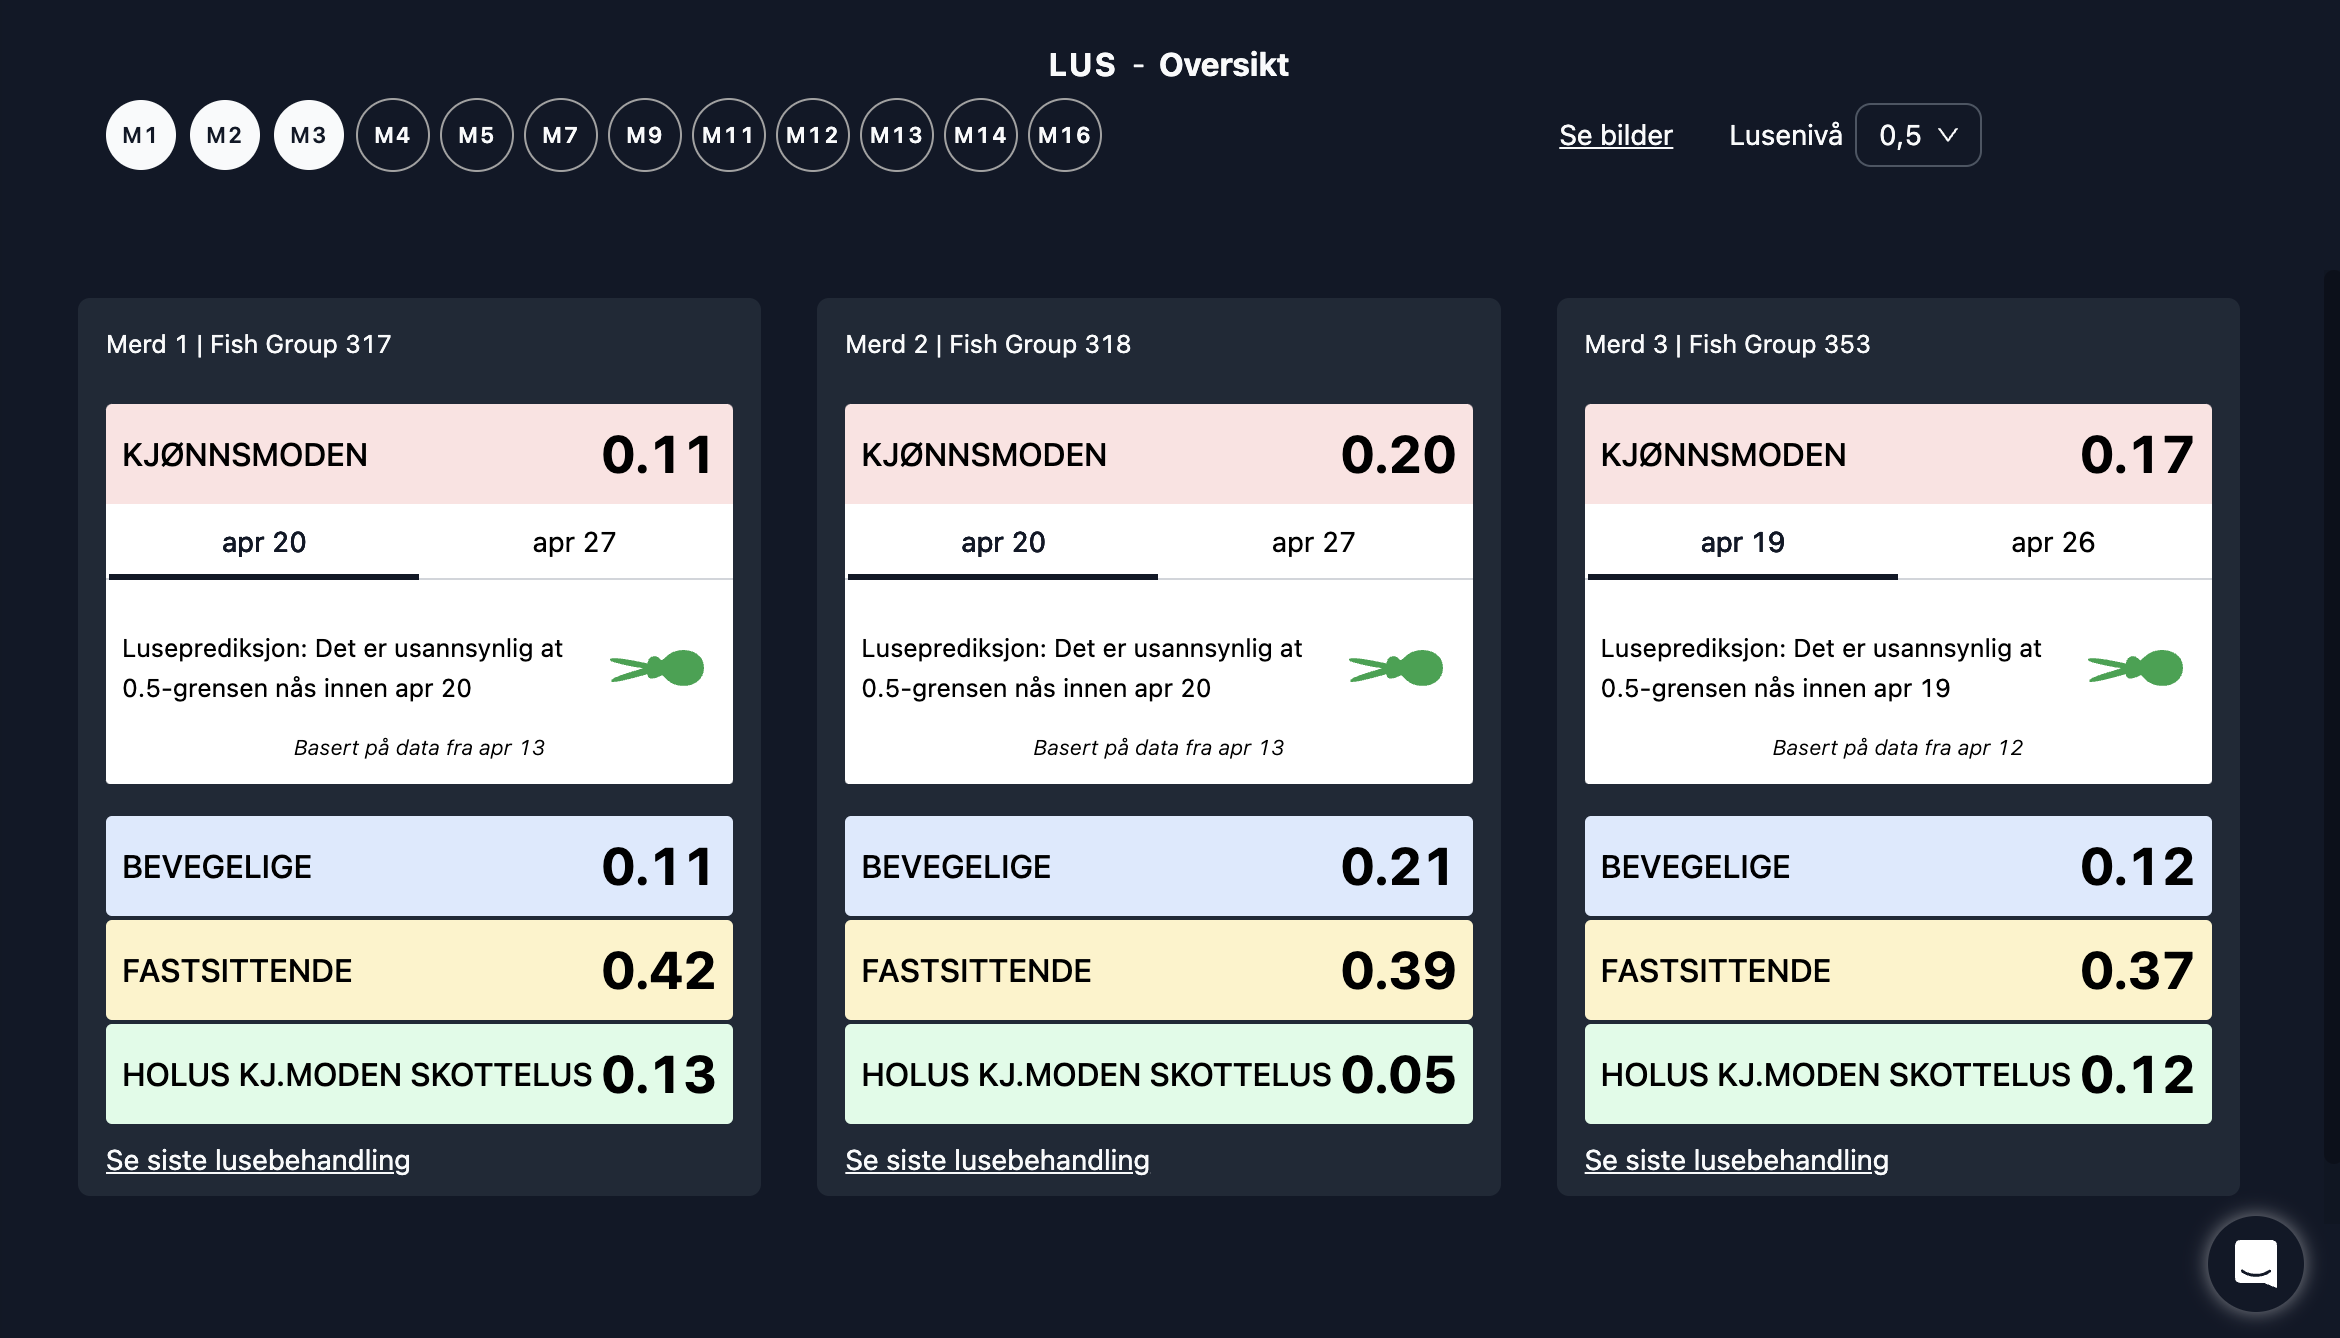
Task: Open Se siste lusebehandling for Merd 1
Action: tap(258, 1160)
